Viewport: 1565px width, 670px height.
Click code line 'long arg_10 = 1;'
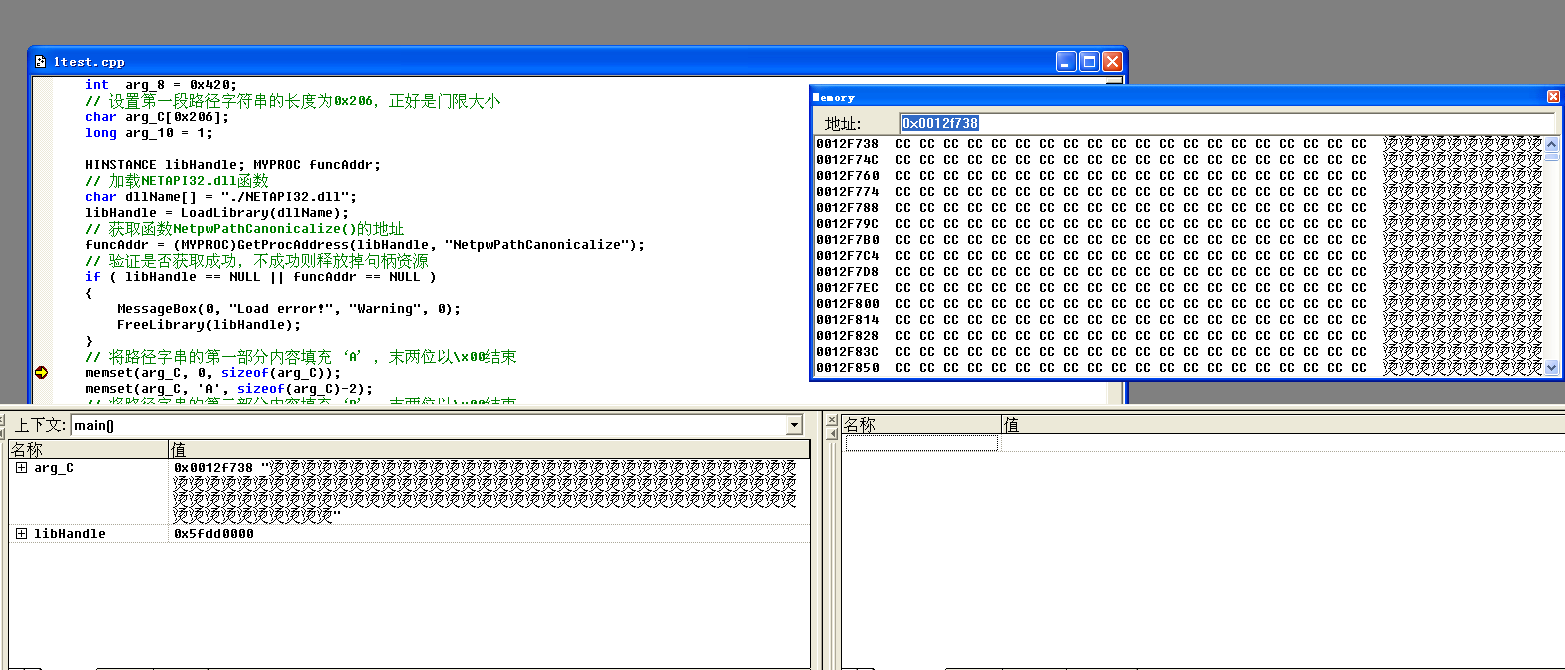[149, 133]
